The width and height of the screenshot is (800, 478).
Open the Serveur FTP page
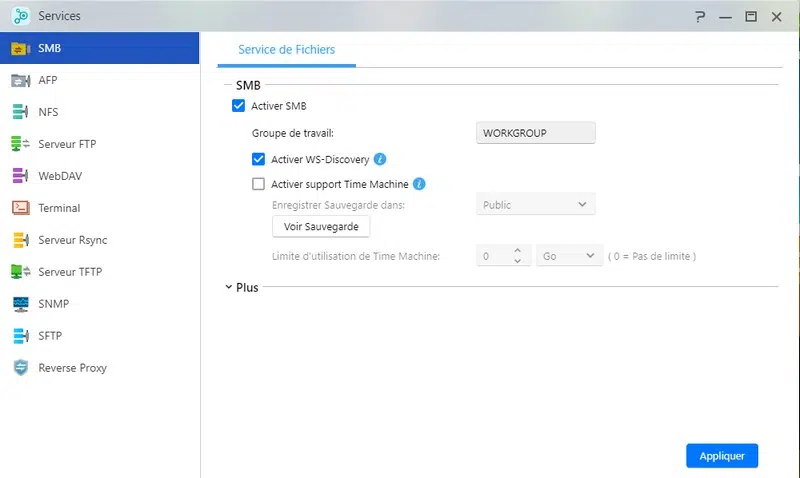click(99, 144)
